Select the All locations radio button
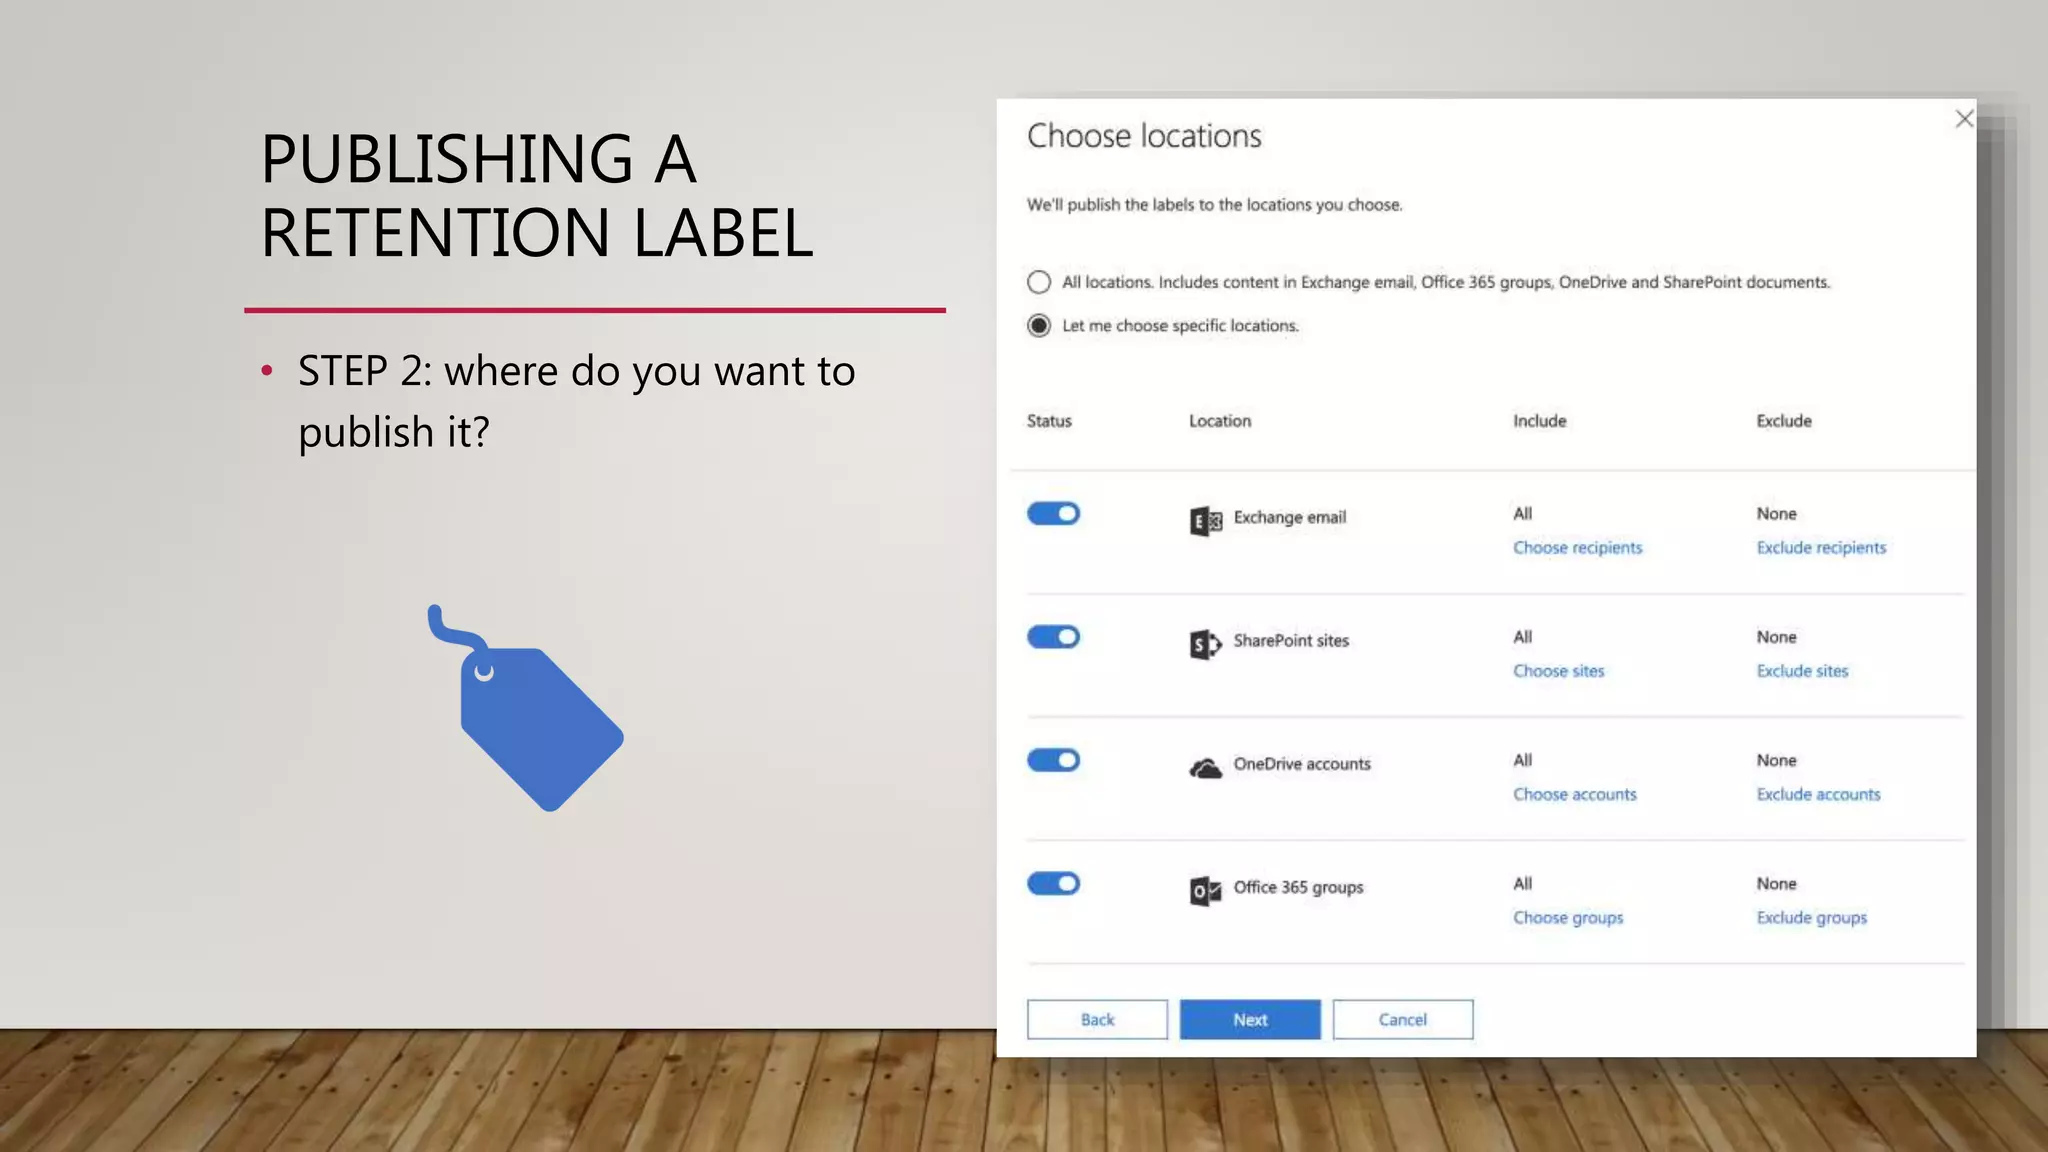Viewport: 2048px width, 1152px height. tap(1039, 282)
